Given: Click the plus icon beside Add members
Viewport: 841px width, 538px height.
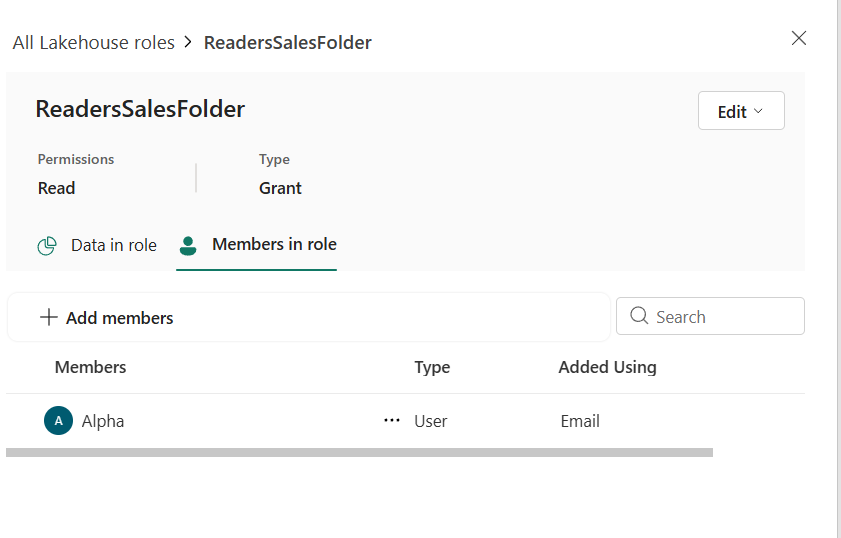Looking at the screenshot, I should point(49,317).
